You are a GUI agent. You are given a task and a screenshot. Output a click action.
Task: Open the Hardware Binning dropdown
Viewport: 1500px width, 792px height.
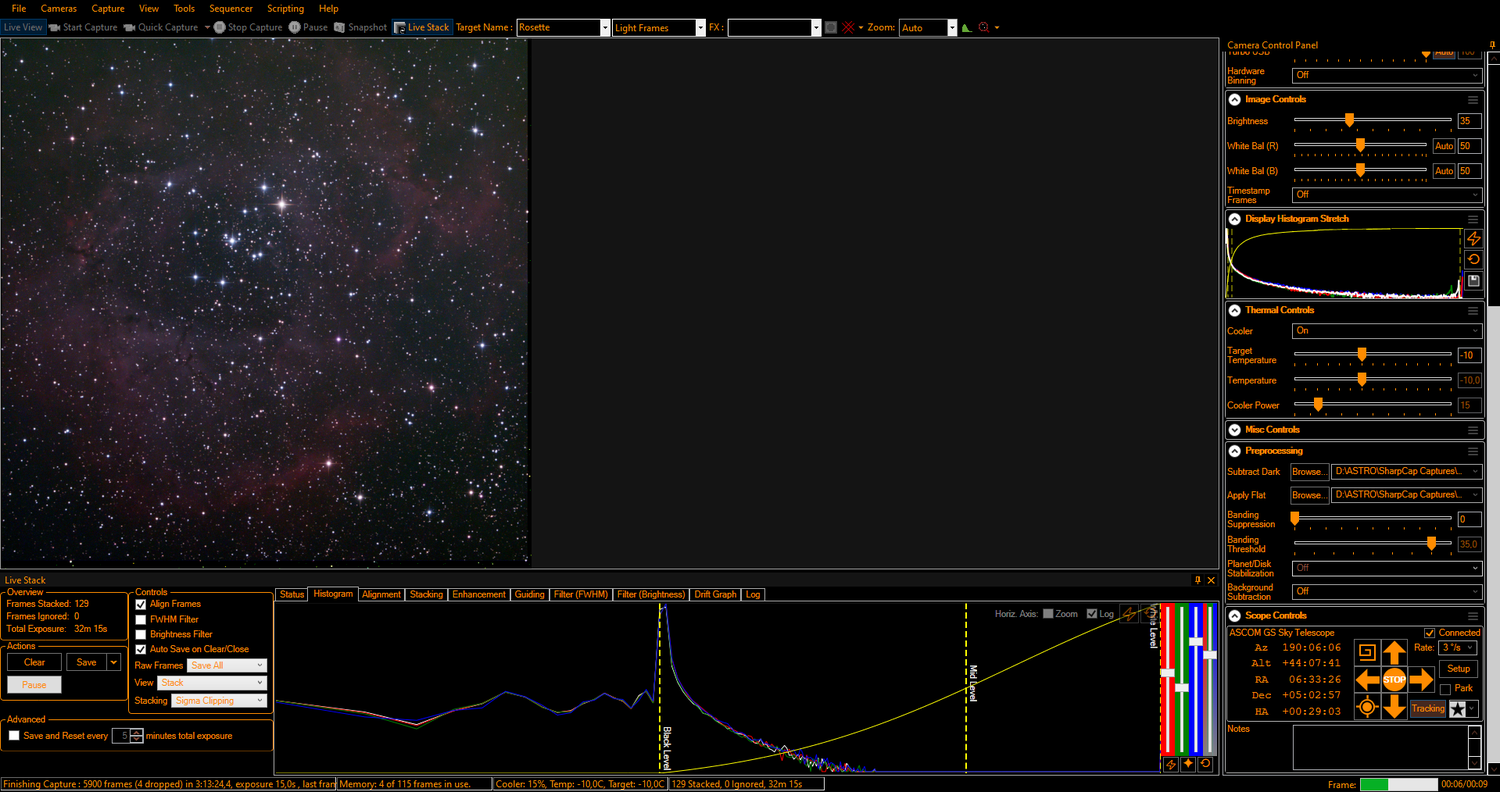coord(1387,75)
